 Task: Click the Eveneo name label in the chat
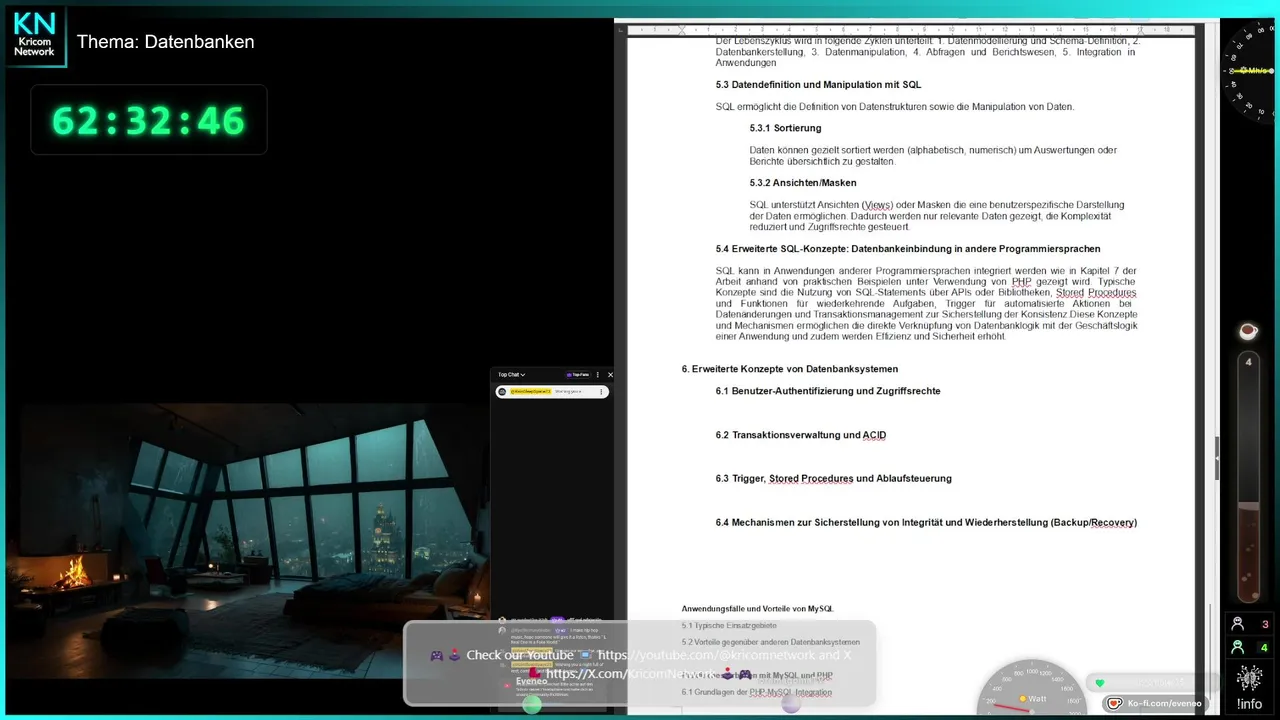pyautogui.click(x=531, y=681)
